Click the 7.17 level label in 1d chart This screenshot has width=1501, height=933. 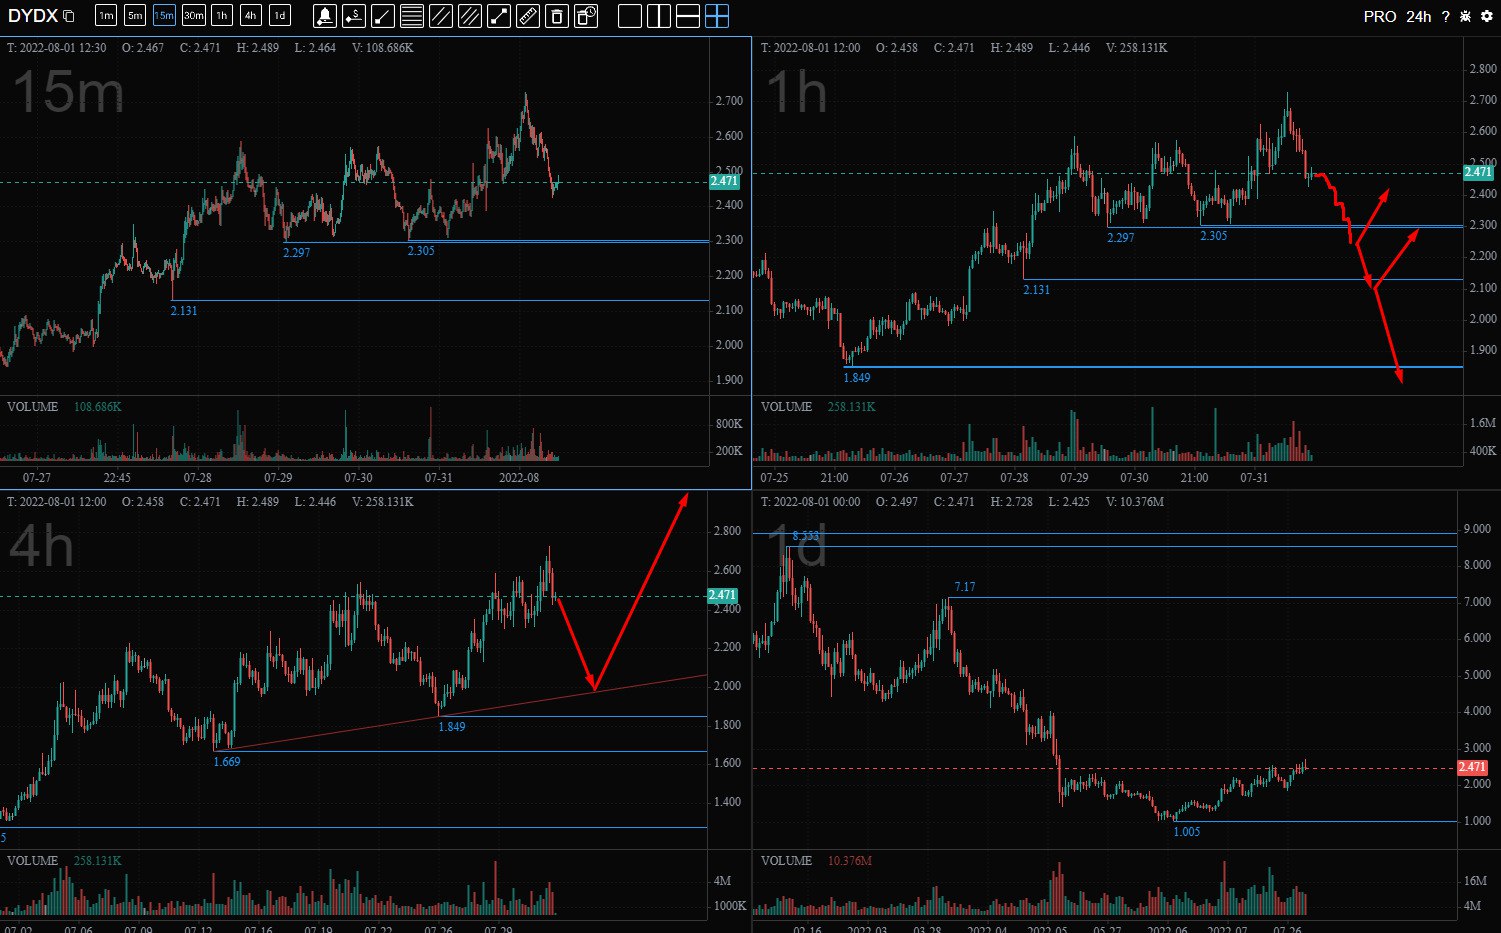pos(965,587)
